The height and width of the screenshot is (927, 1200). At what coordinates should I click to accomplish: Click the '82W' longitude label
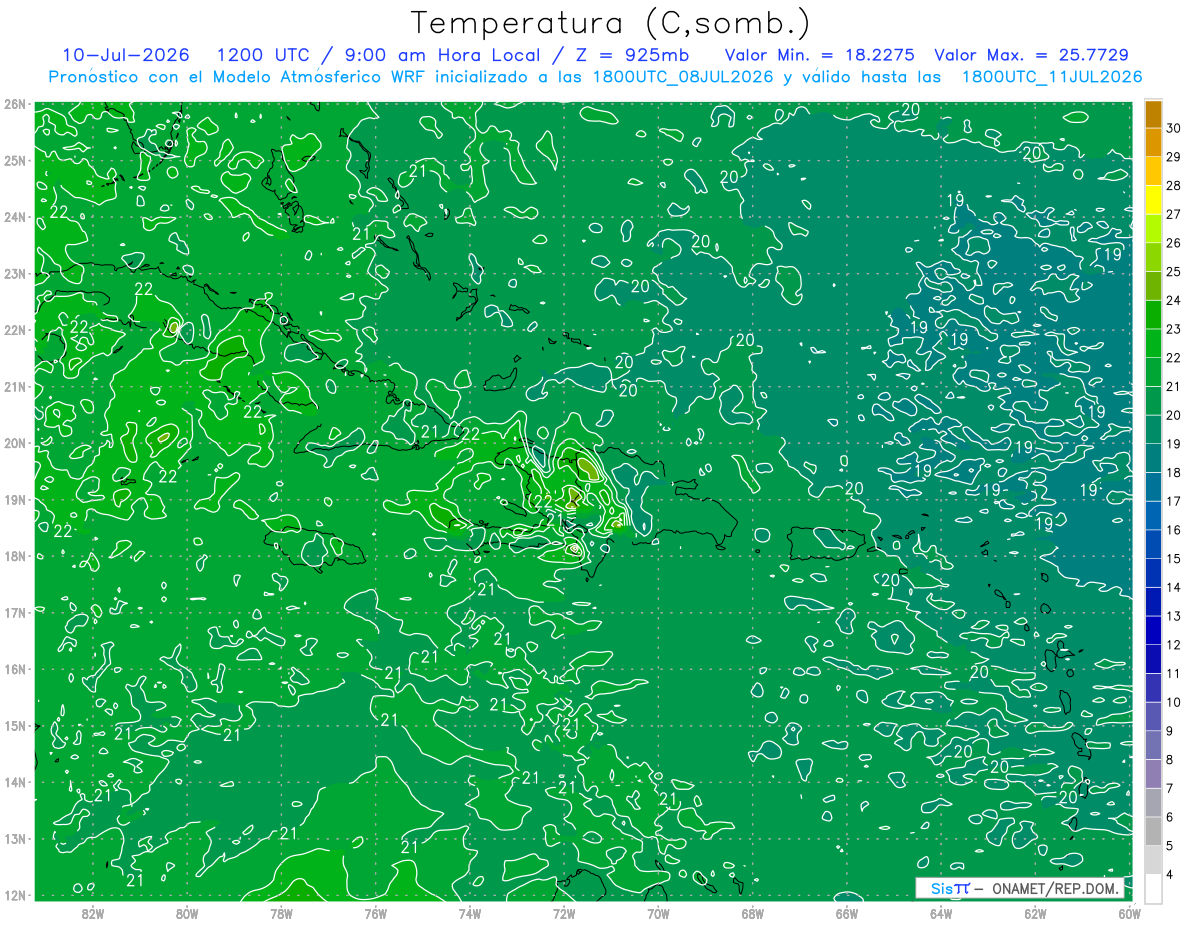tap(92, 913)
